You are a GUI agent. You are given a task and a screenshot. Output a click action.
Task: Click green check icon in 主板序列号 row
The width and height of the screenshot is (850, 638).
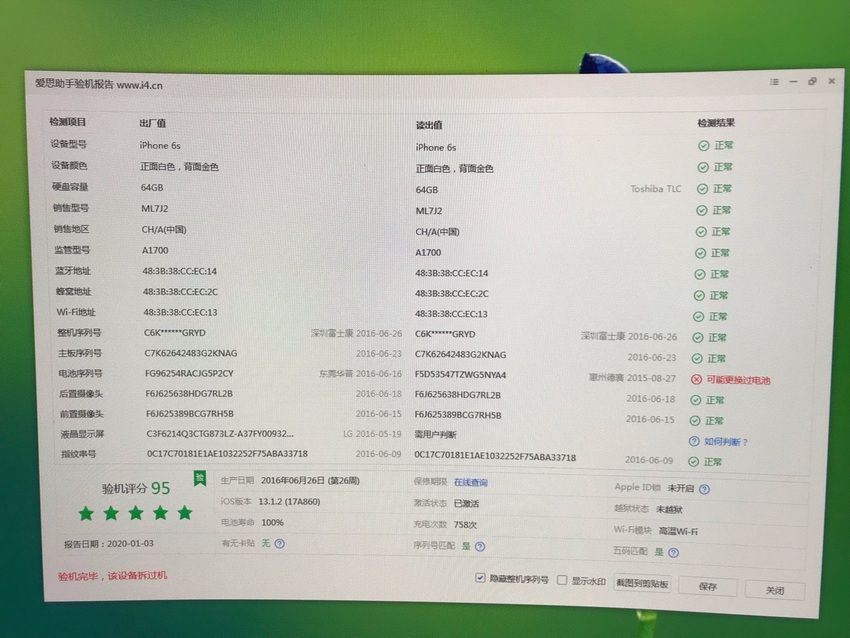[x=697, y=358]
